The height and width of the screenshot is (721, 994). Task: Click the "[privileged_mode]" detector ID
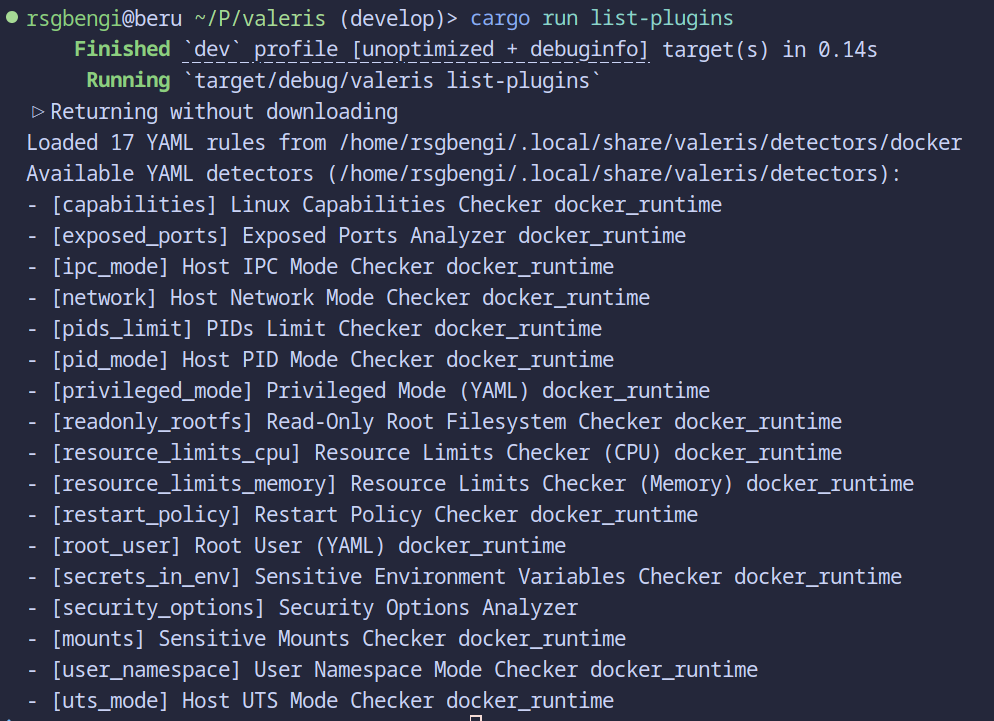(x=152, y=391)
